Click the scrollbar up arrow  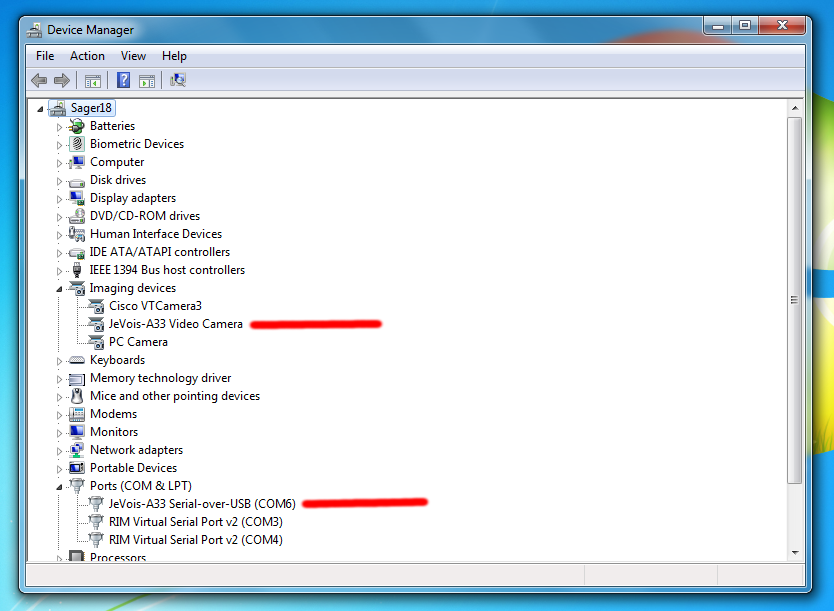pyautogui.click(x=795, y=108)
